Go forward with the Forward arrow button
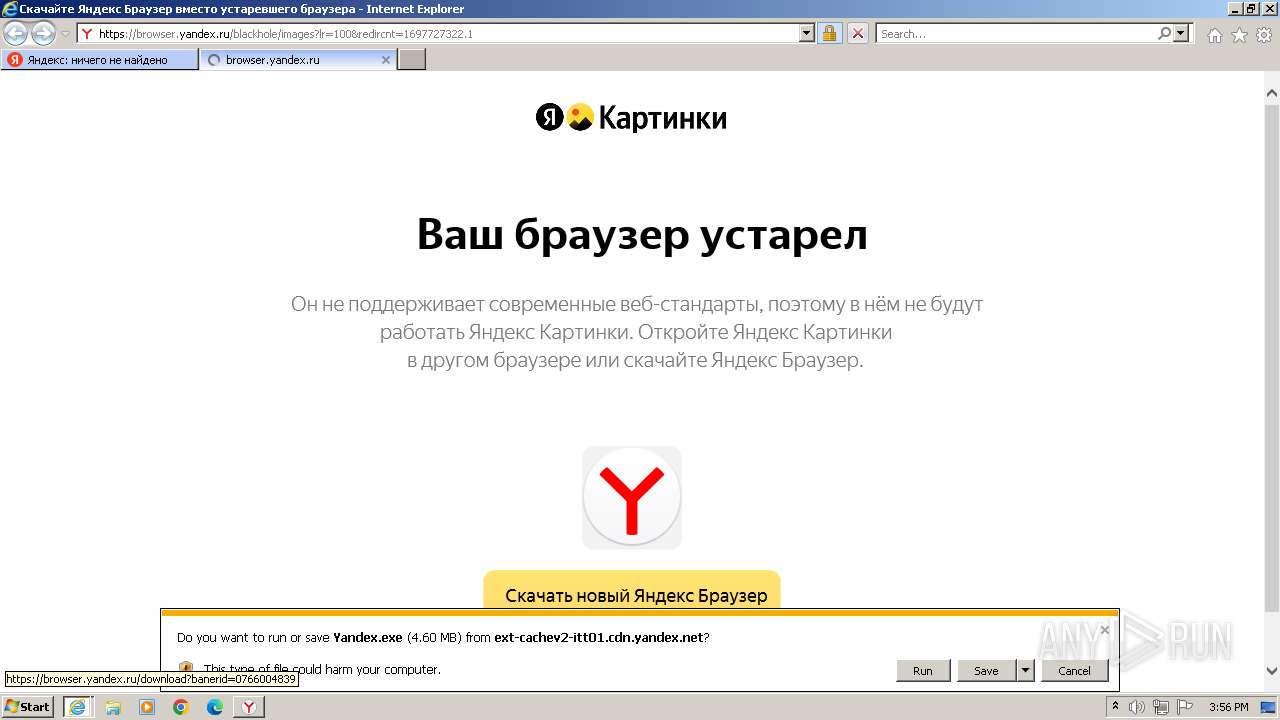Screen dimensions: 1280x720 (43, 34)
